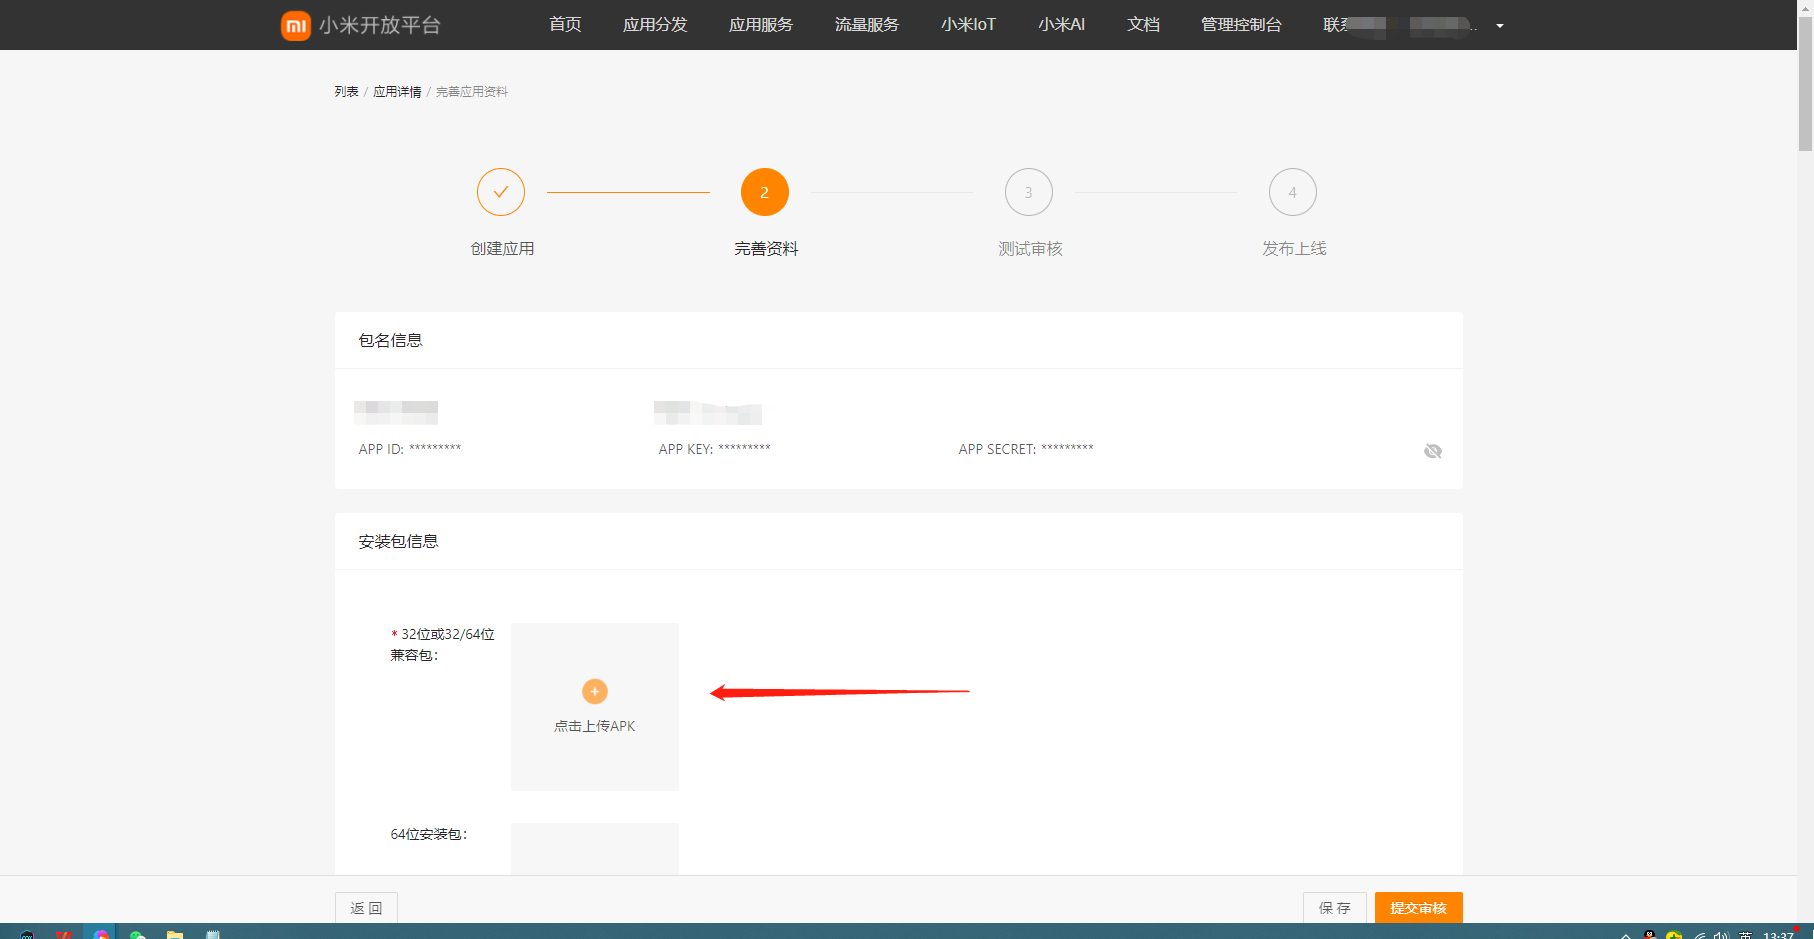Open the 文档 navigation item
Viewport: 1814px width, 939px height.
pos(1143,25)
